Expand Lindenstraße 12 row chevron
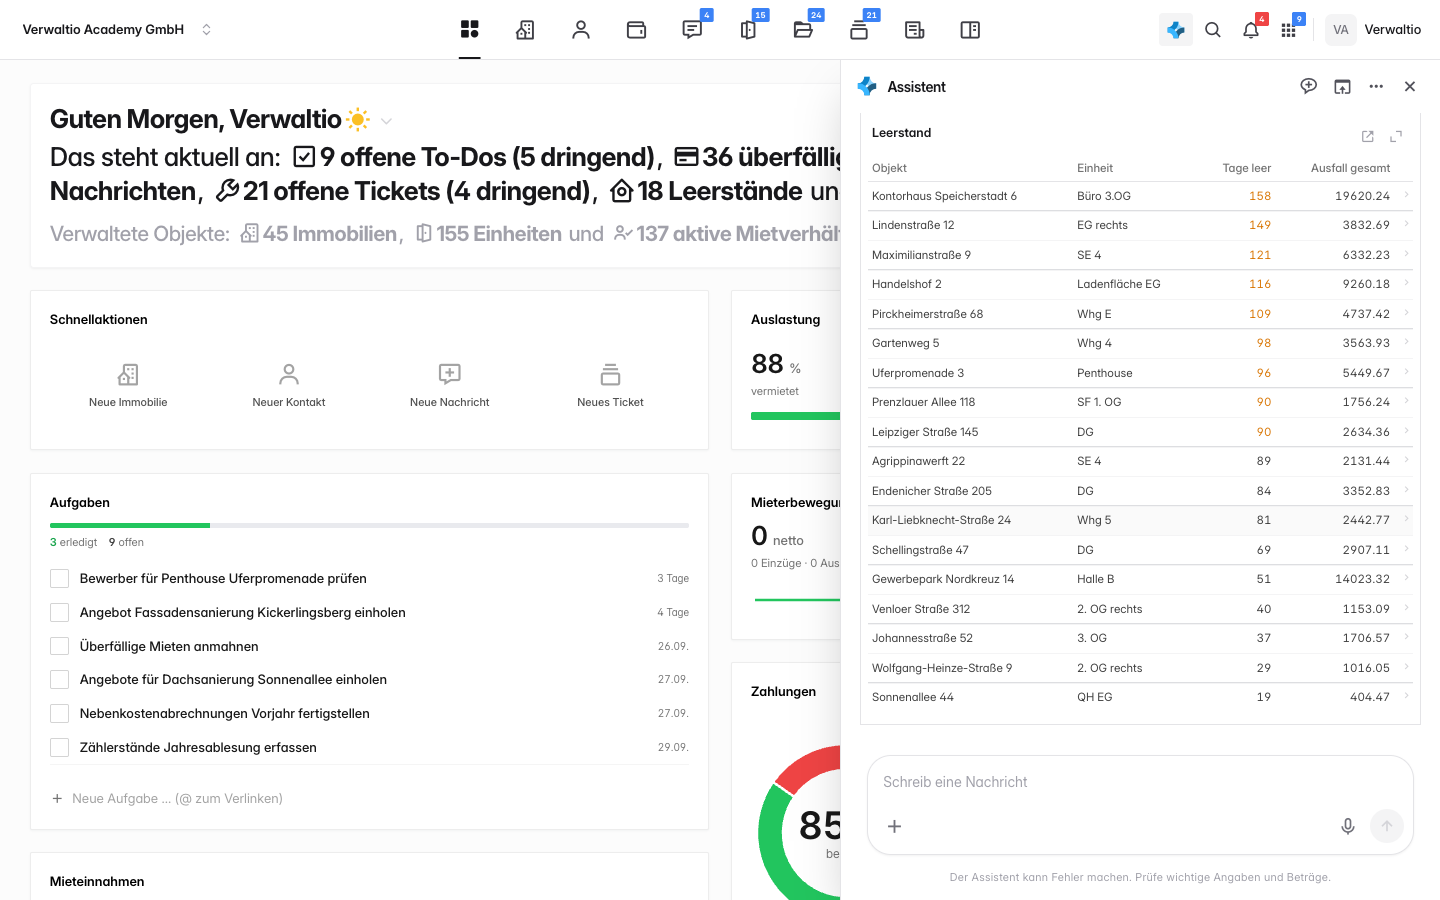Screen dimensions: 1440x900 (1406, 224)
